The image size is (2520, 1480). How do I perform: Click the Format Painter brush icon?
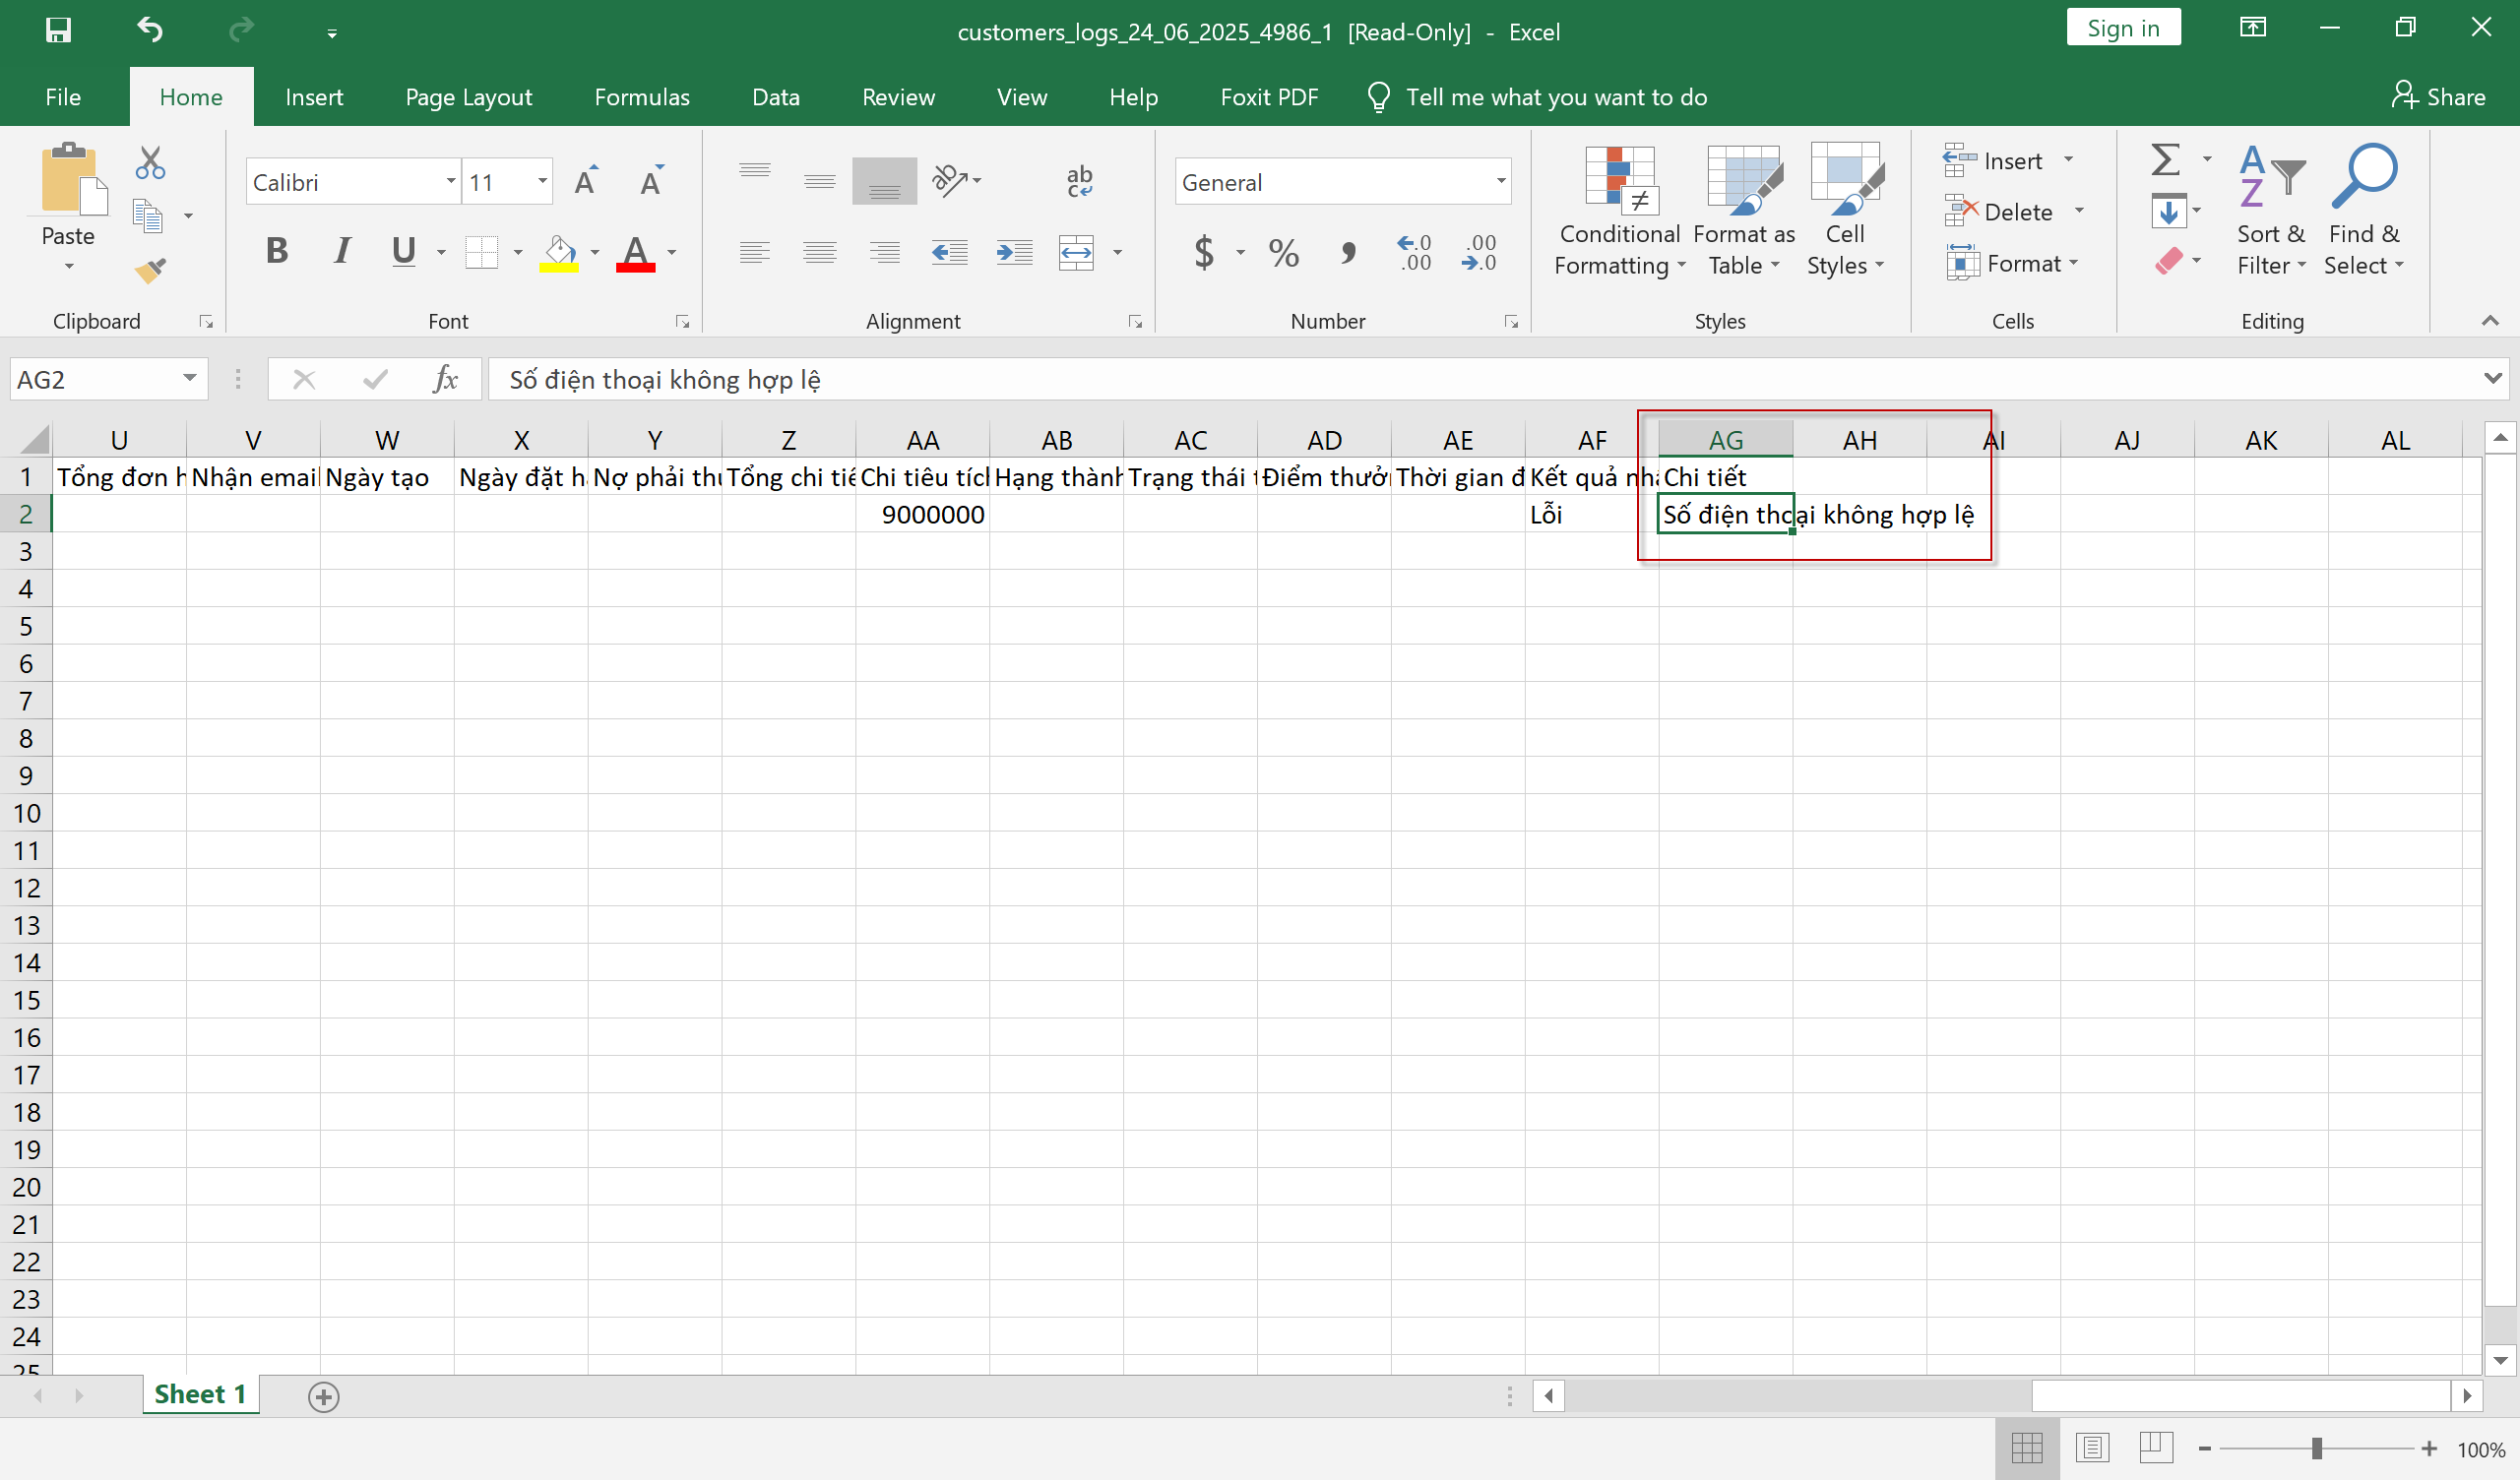coord(150,270)
